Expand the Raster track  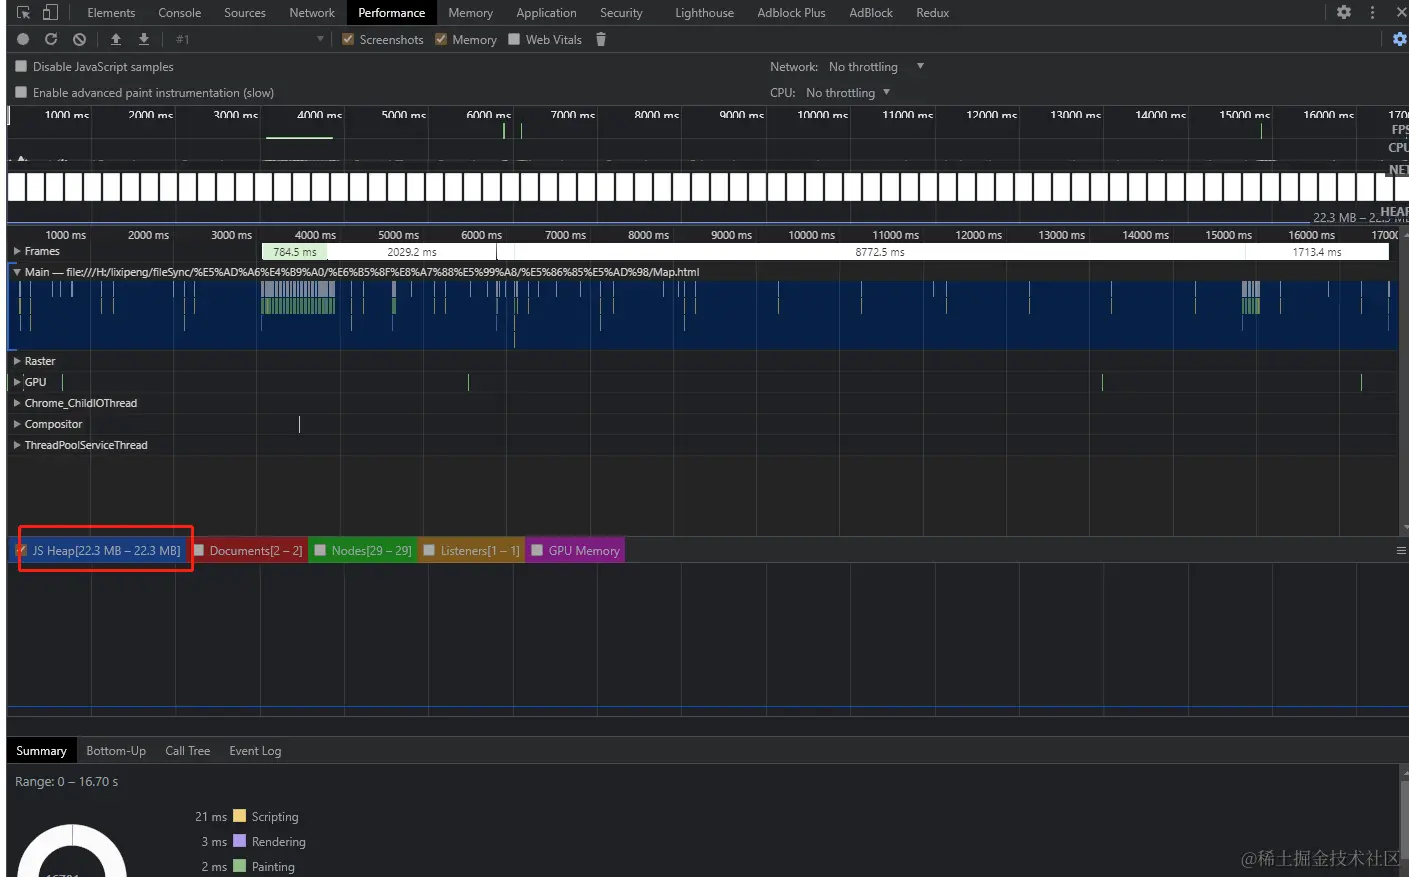[17, 361]
